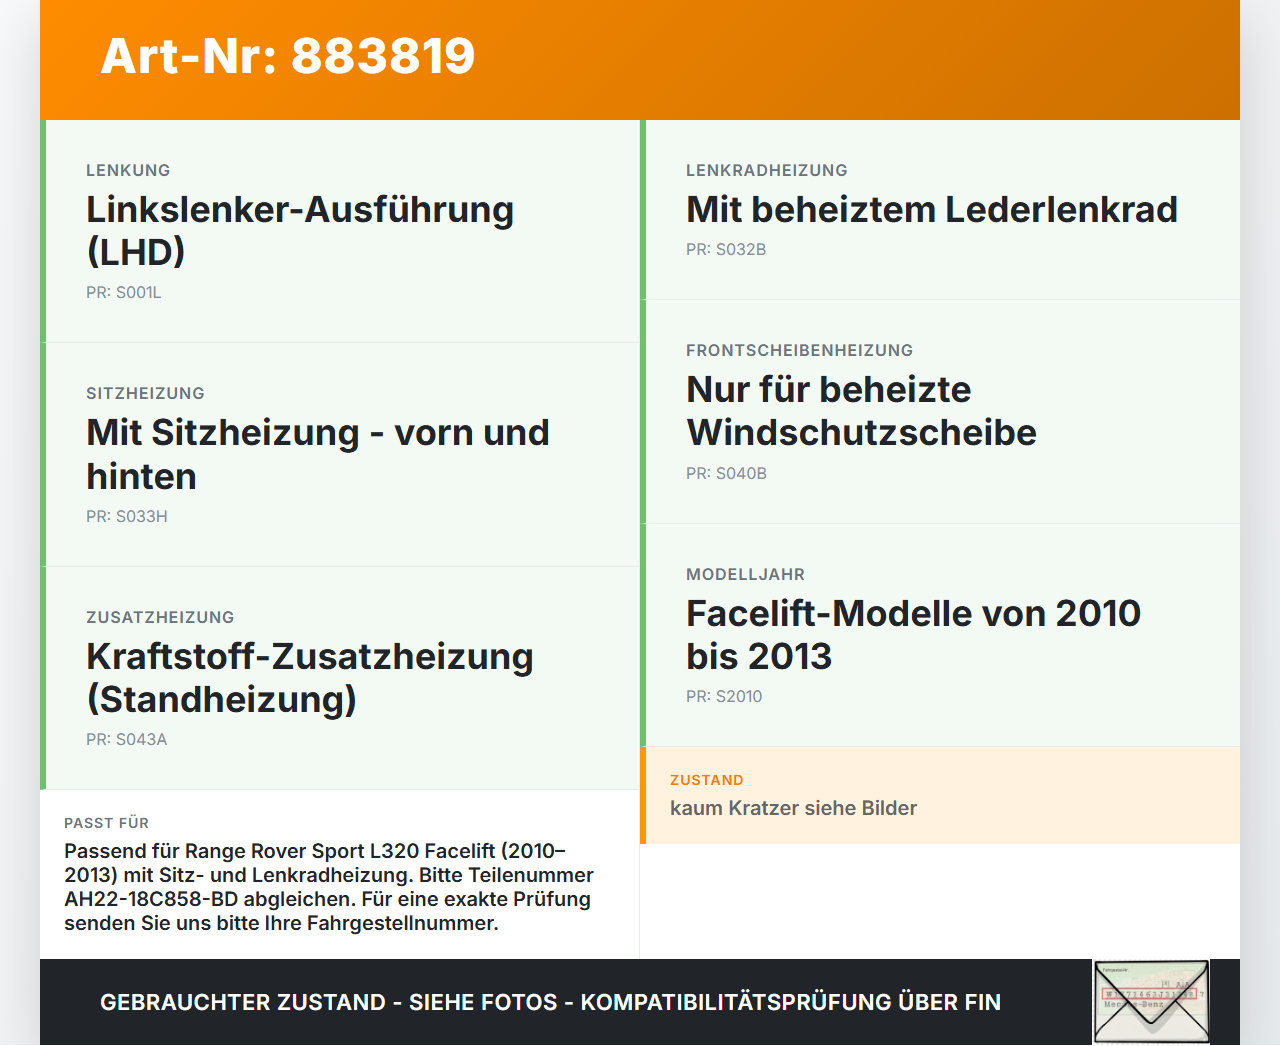Click the PR: S032B code
This screenshot has height=1046, width=1280.
(726, 250)
